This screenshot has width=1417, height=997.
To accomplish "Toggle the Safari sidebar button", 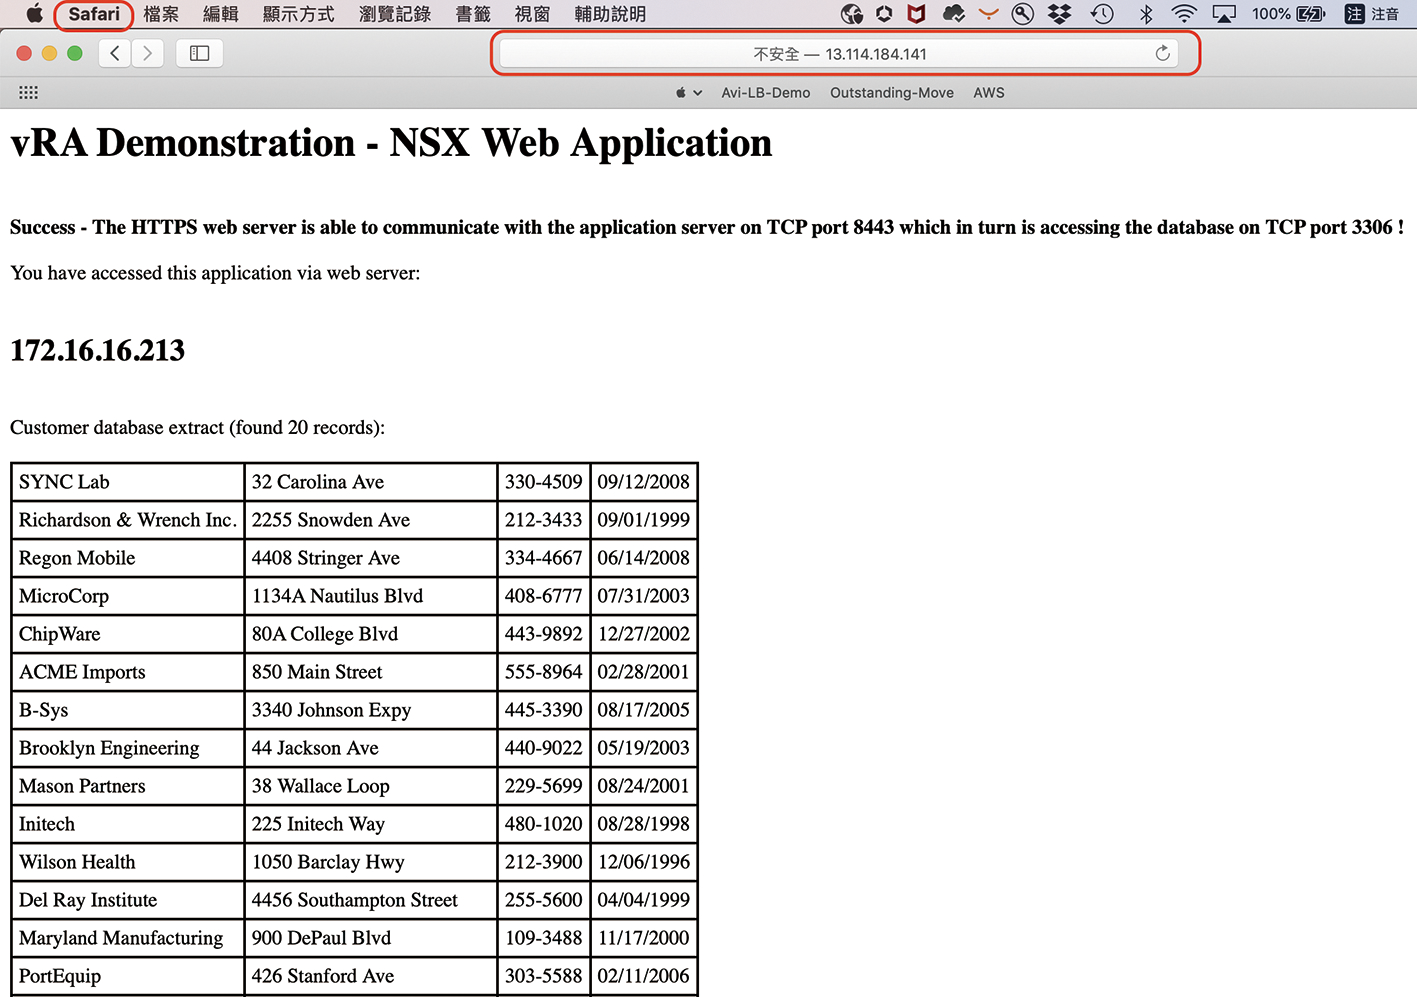I will (199, 53).
